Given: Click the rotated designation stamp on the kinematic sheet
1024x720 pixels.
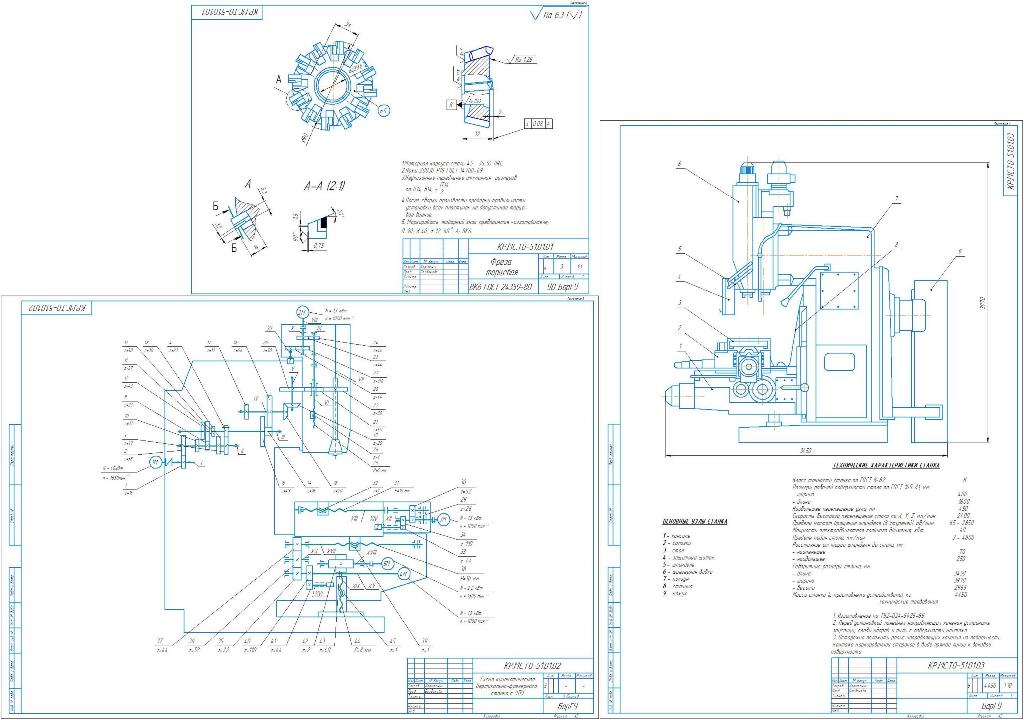Looking at the screenshot, I should tap(57, 308).
